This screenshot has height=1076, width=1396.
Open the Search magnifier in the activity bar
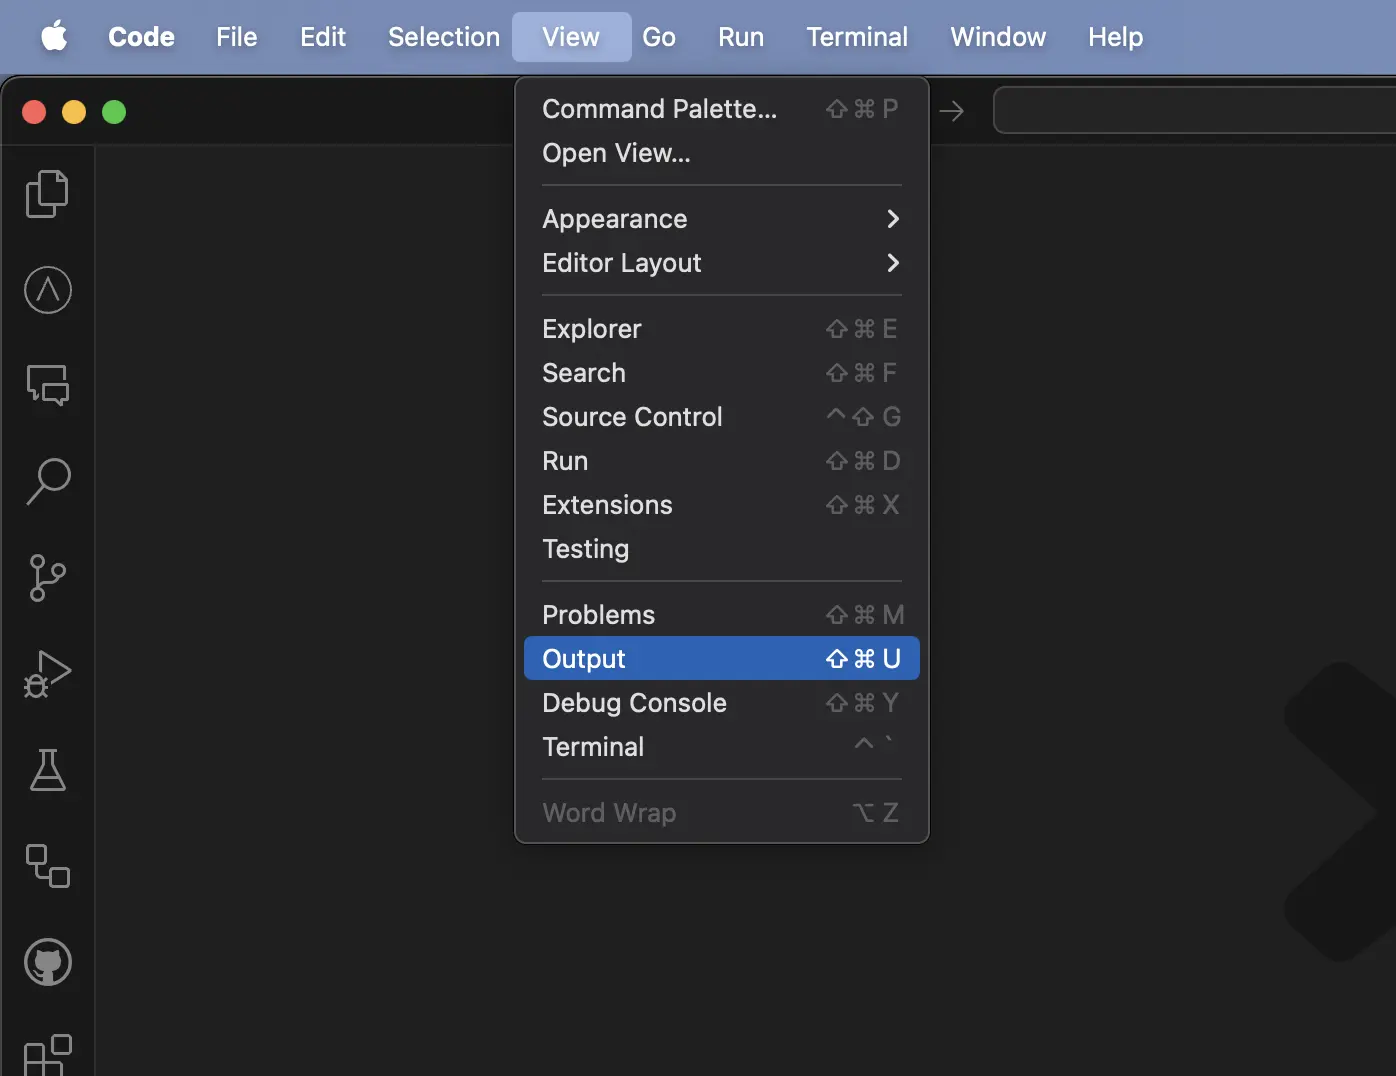tap(48, 481)
